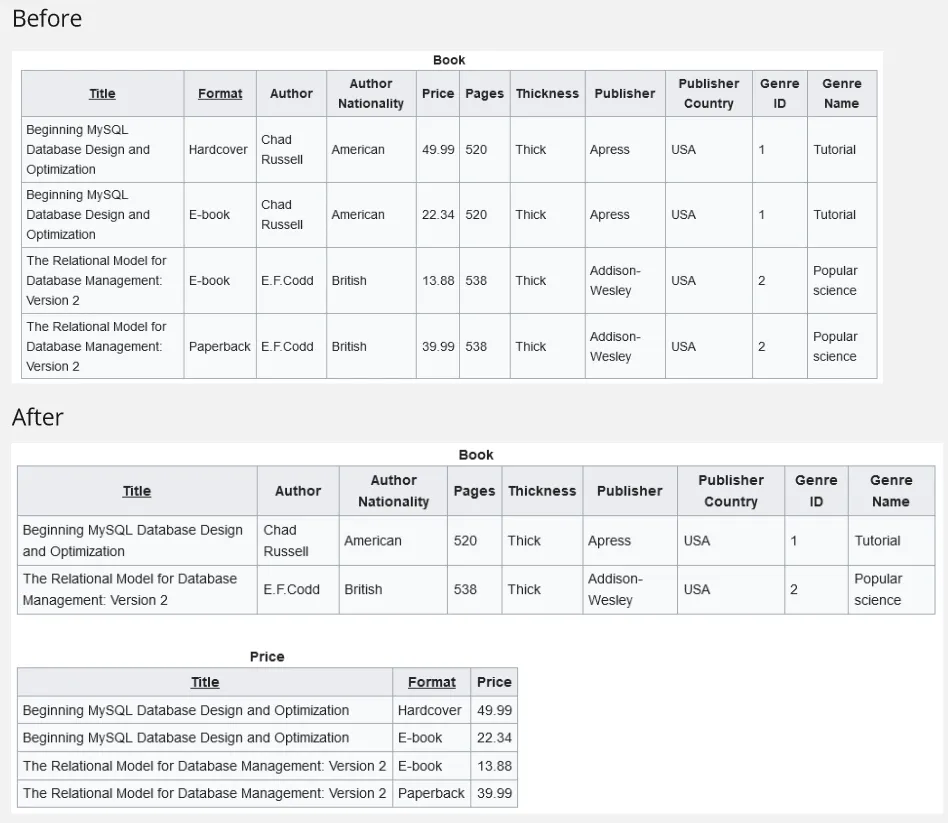
Task: Select the 49.99 value in the Price table
Action: [x=494, y=710]
